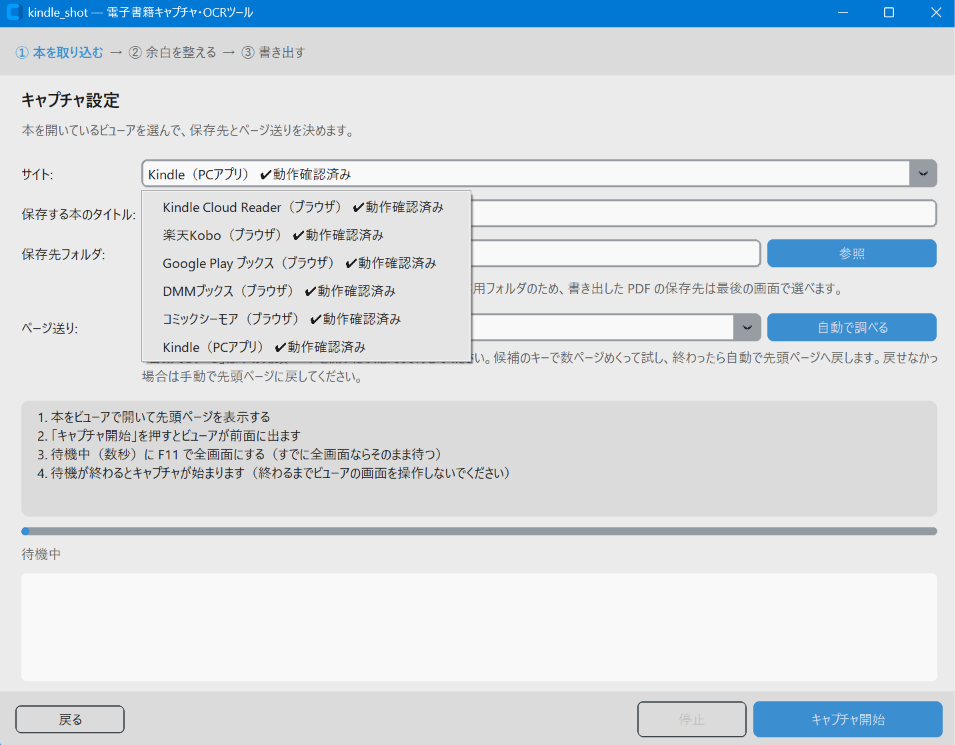
Task: Click the サイト combo box showing Kindle（PCアプリ）
Action: pos(539,174)
